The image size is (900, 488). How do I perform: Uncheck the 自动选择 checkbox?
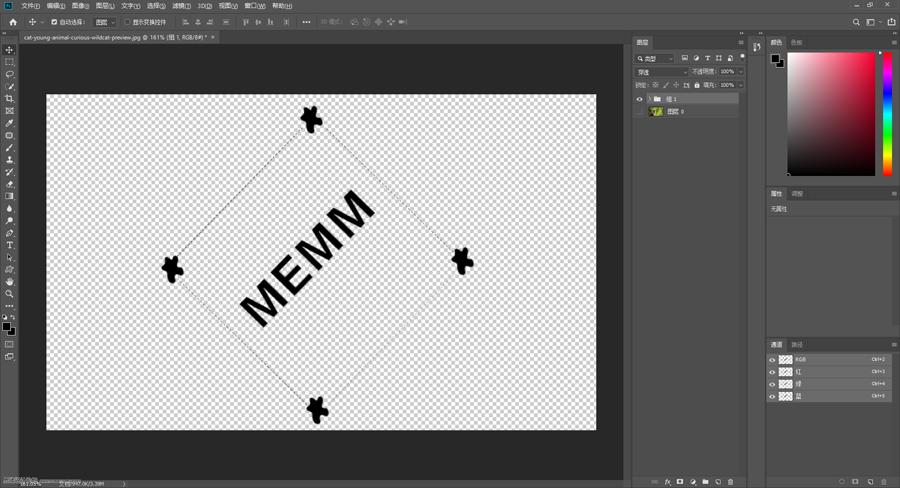[54, 21]
